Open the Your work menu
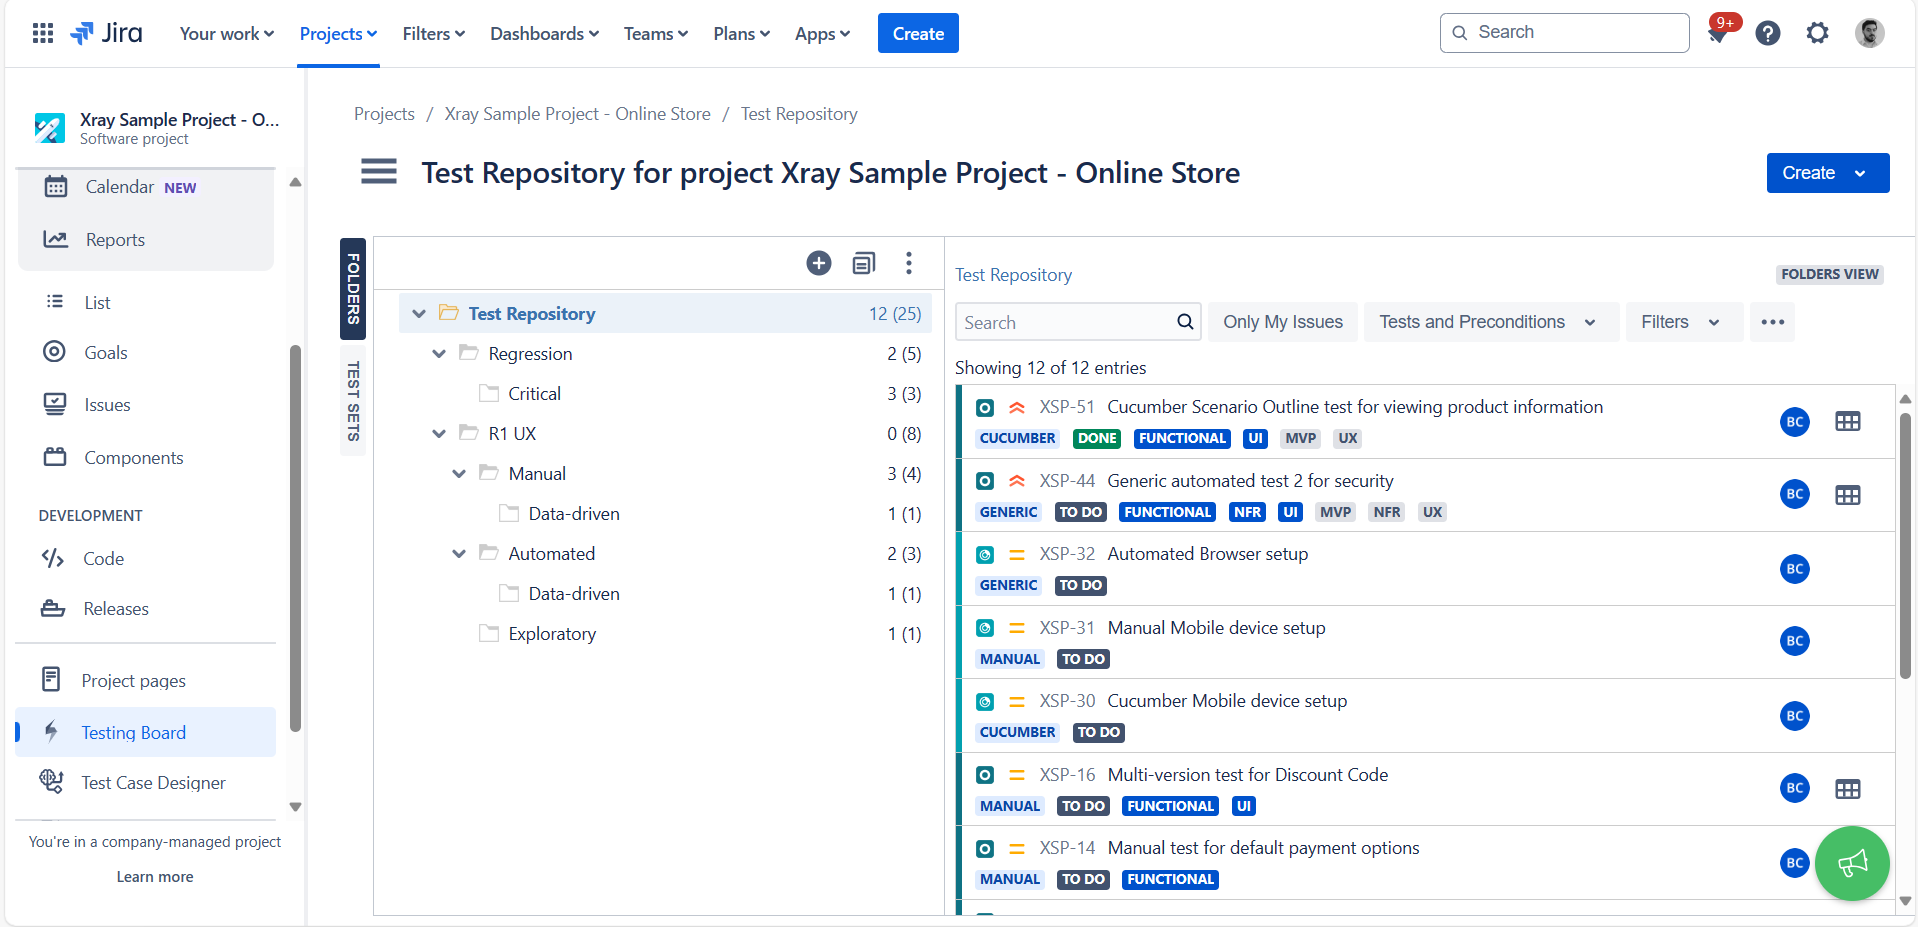Viewport: 1918px width, 927px height. pos(227,33)
